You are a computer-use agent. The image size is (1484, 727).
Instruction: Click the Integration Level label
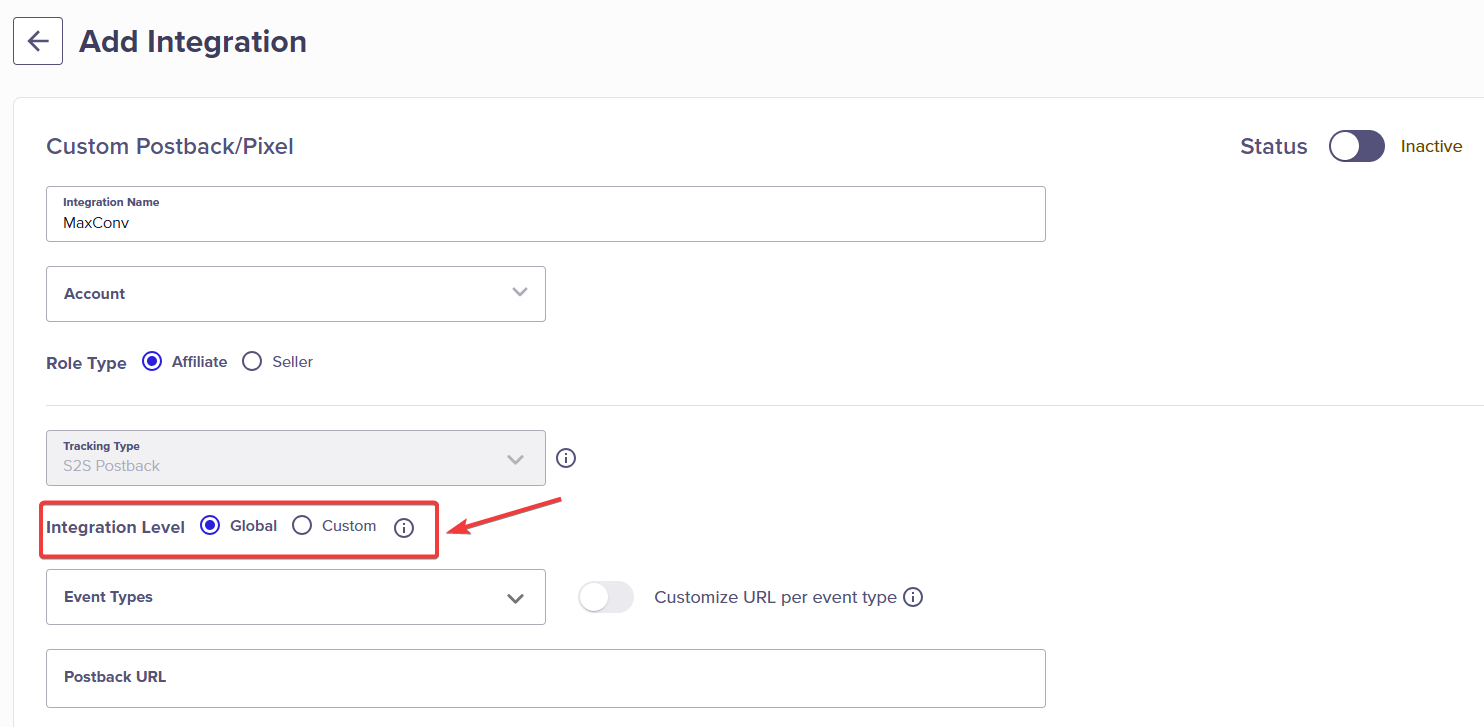115,527
